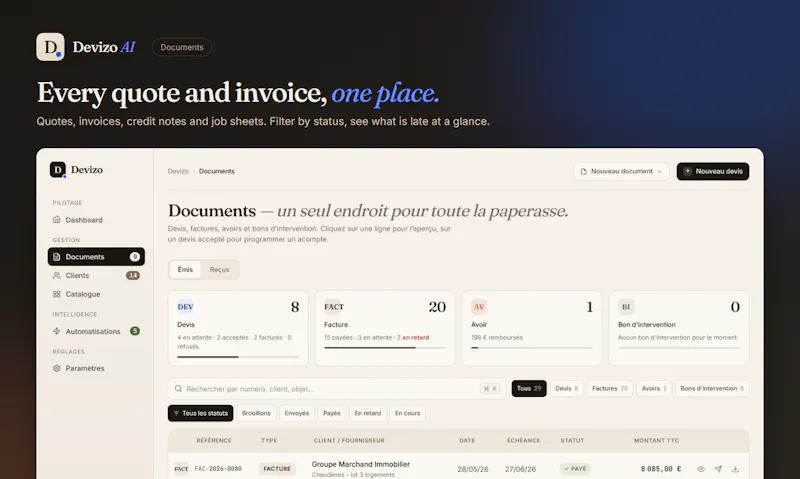Filter by En retard status
This screenshot has width=800, height=479.
tap(368, 413)
